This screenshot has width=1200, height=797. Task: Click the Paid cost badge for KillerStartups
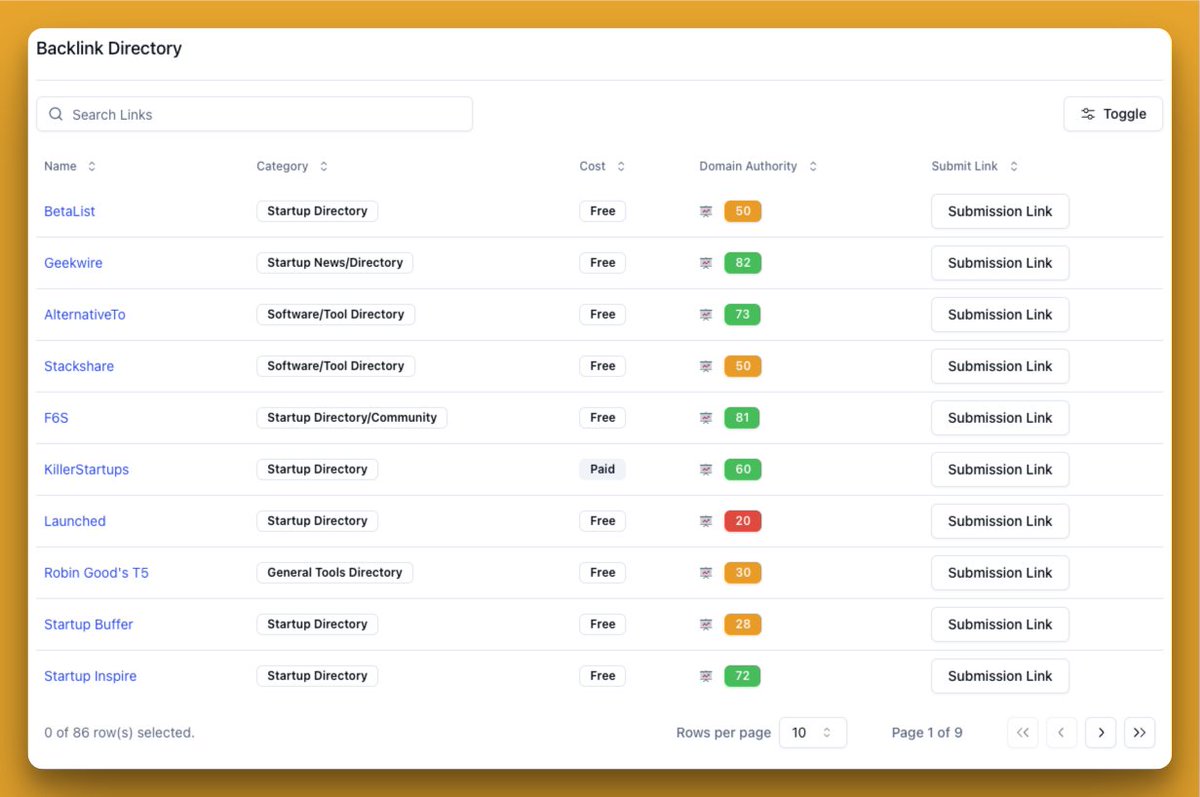point(602,469)
